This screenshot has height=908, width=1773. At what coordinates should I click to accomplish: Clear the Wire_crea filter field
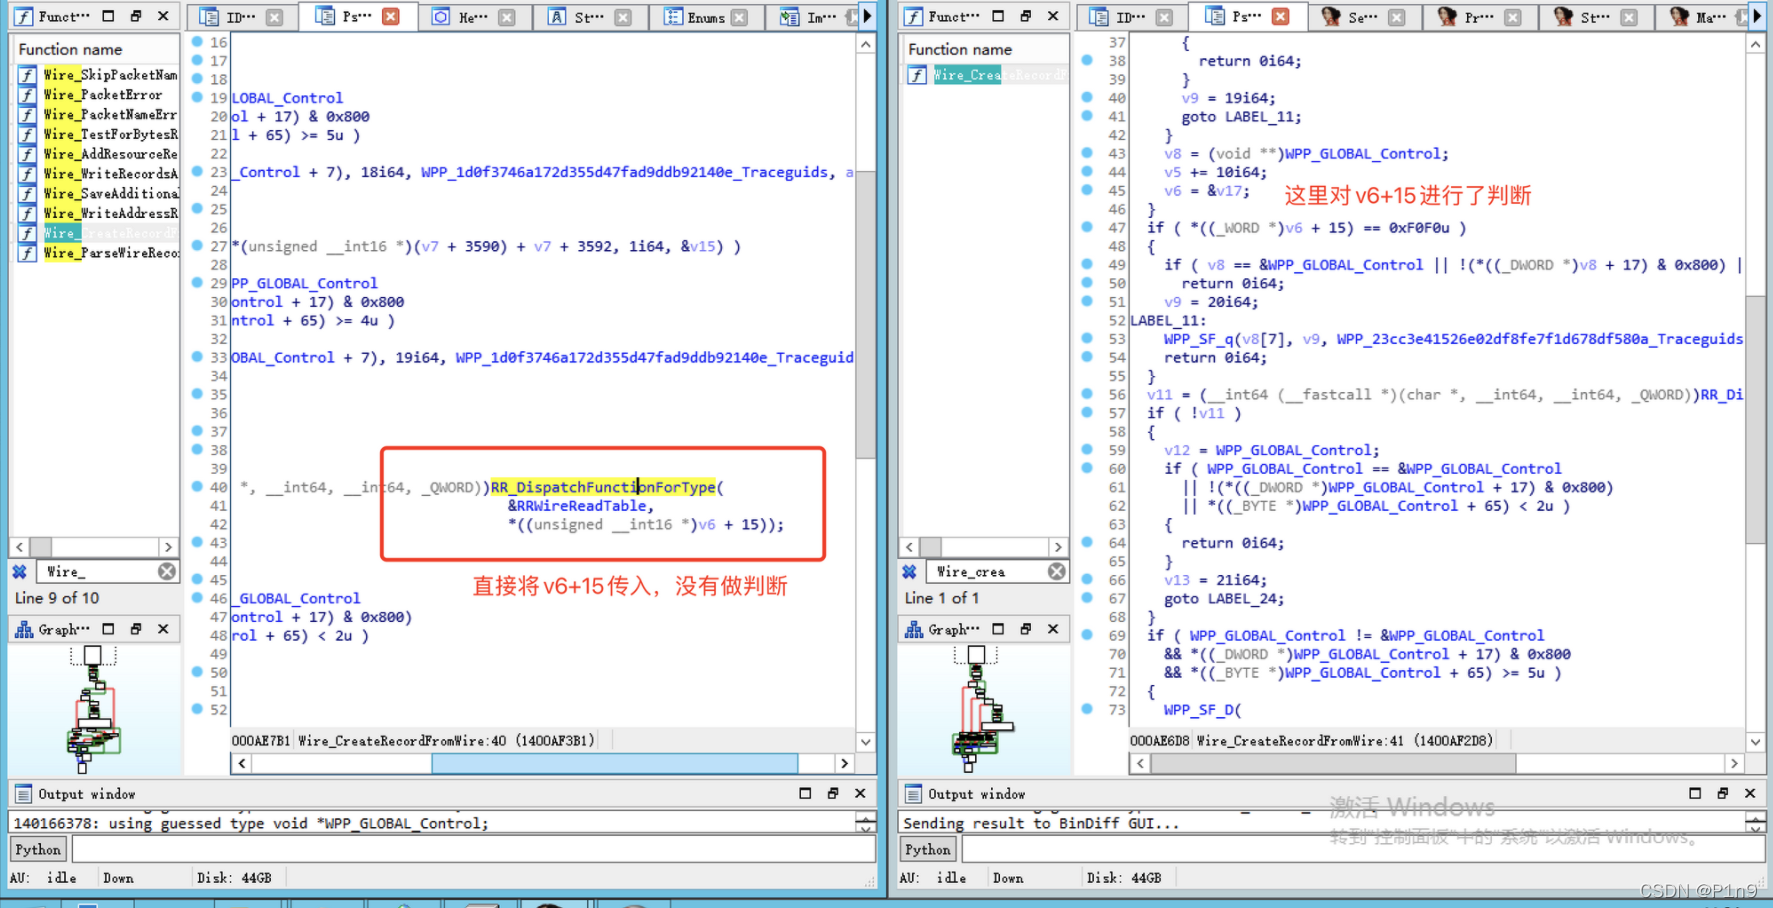coord(1057,571)
